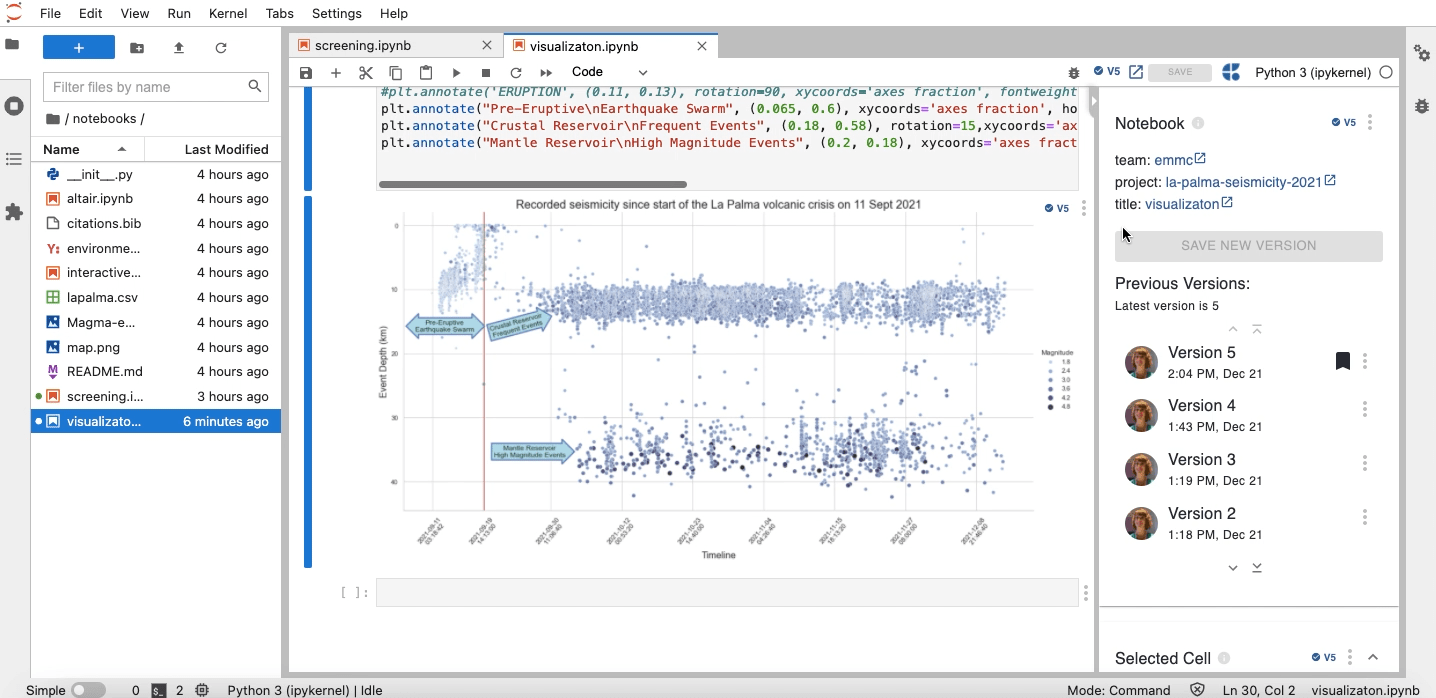The image size is (1436, 698).
Task: Save the notebook with the disk icon
Action: click(x=306, y=73)
